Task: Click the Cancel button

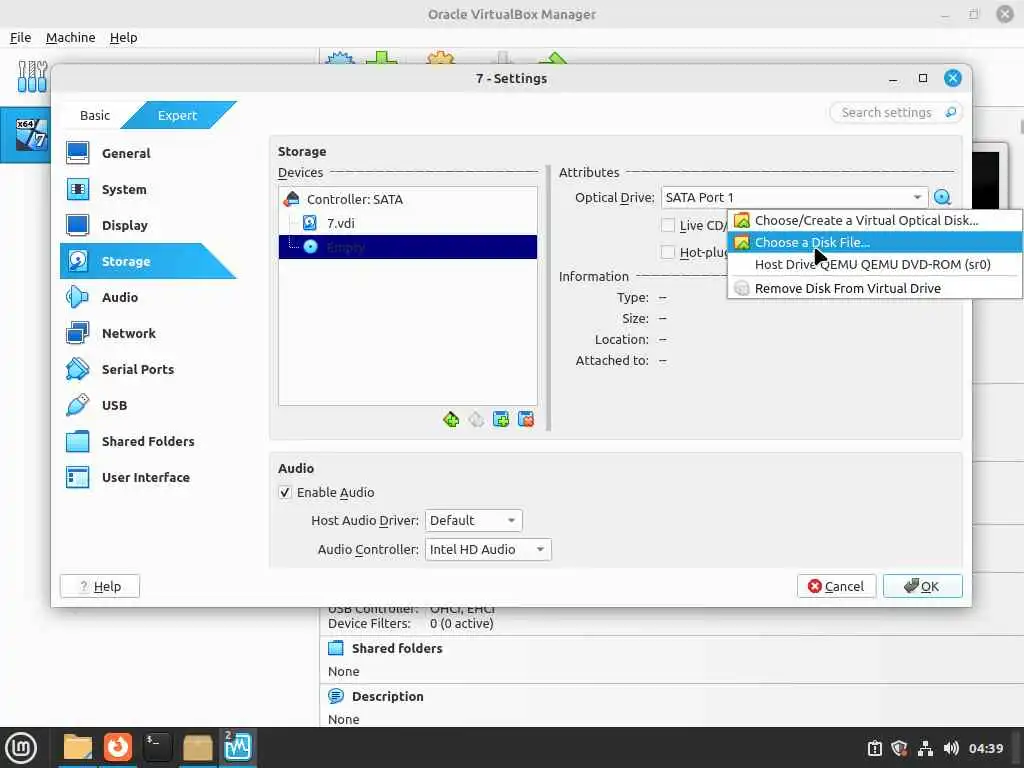Action: (837, 586)
